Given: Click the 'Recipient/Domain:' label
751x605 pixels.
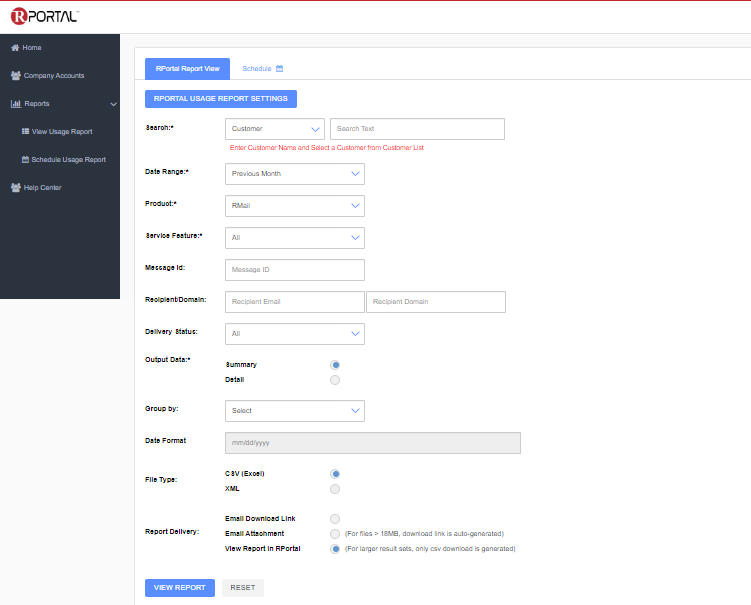Looking at the screenshot, I should (176, 300).
